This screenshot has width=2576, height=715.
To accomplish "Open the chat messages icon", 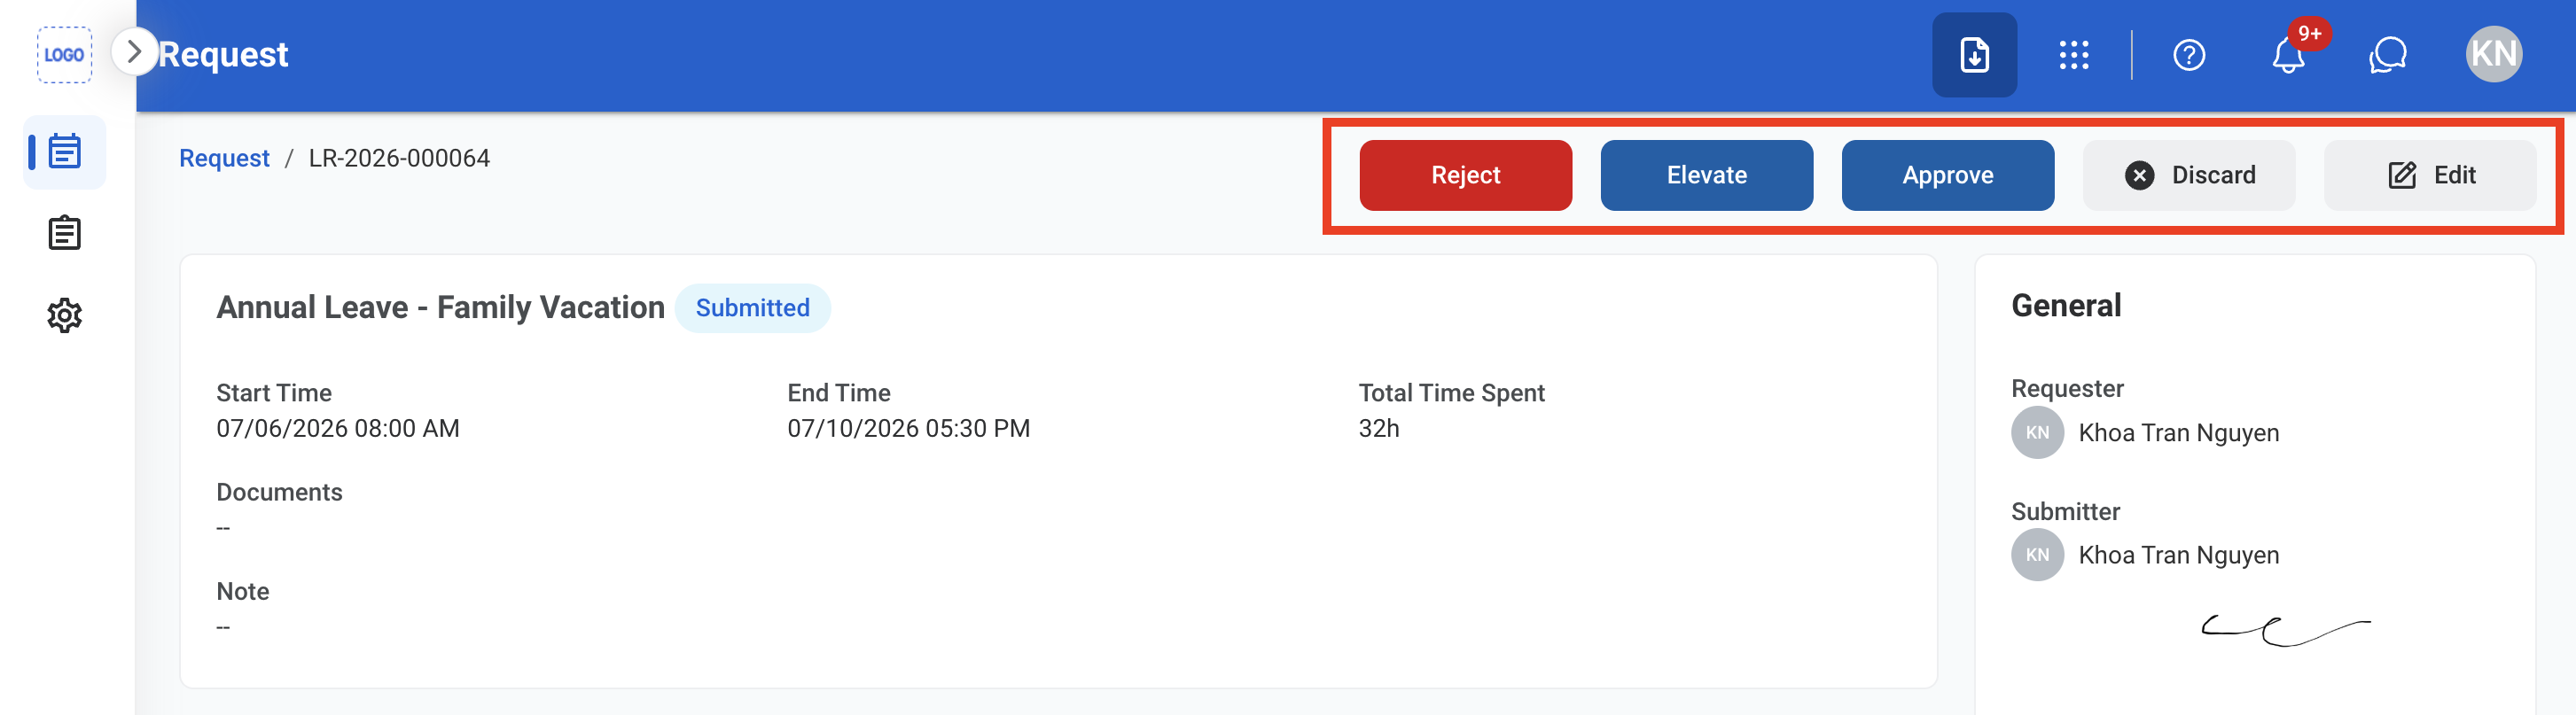I will point(2387,55).
